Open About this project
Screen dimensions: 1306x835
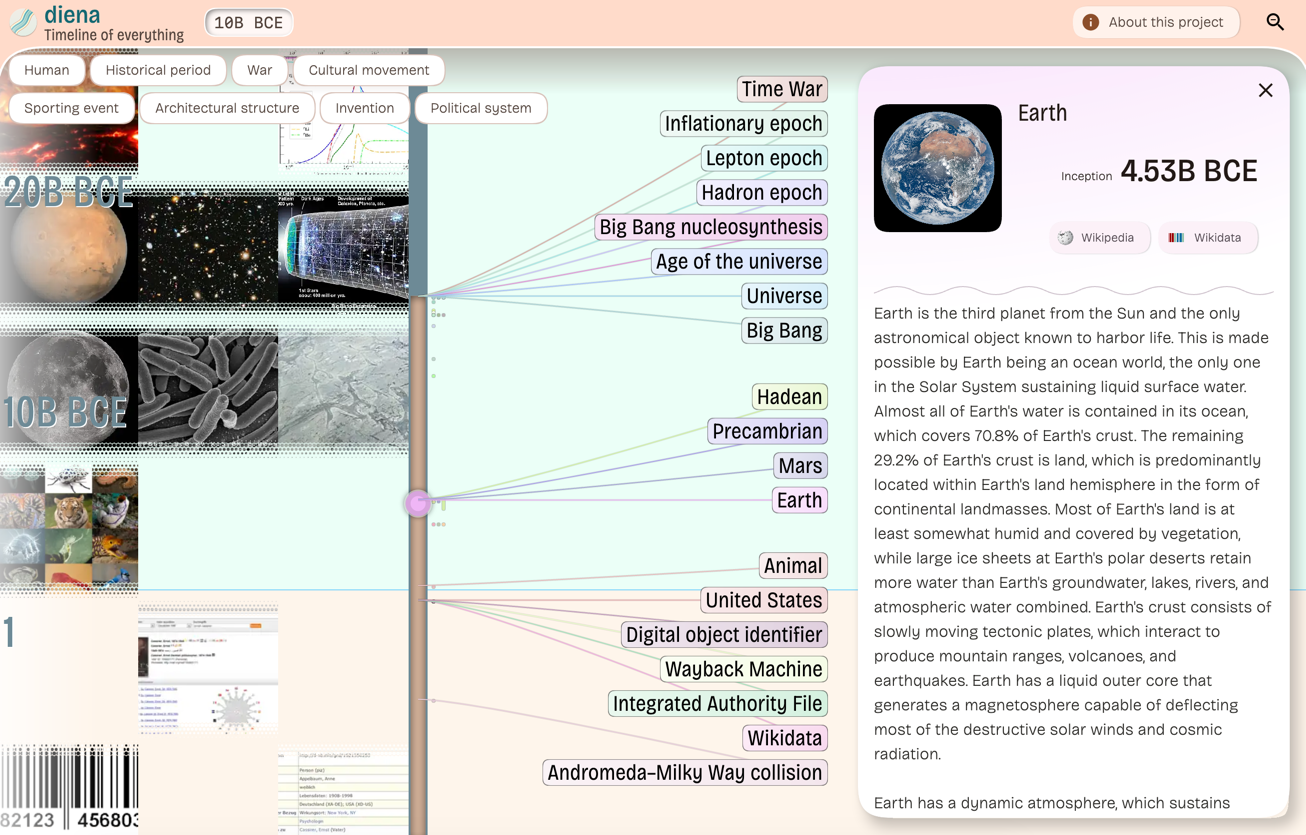coord(1155,22)
